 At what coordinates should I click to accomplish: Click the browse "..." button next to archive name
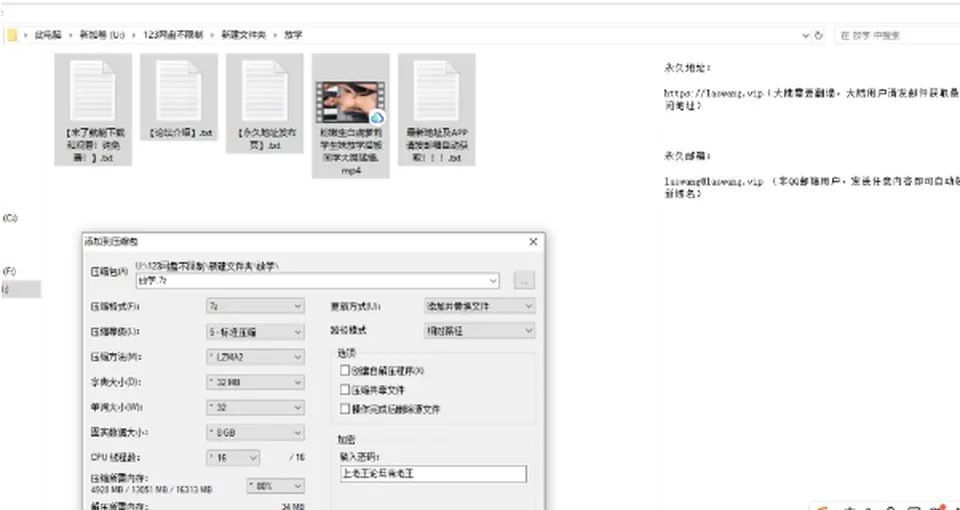(x=524, y=281)
